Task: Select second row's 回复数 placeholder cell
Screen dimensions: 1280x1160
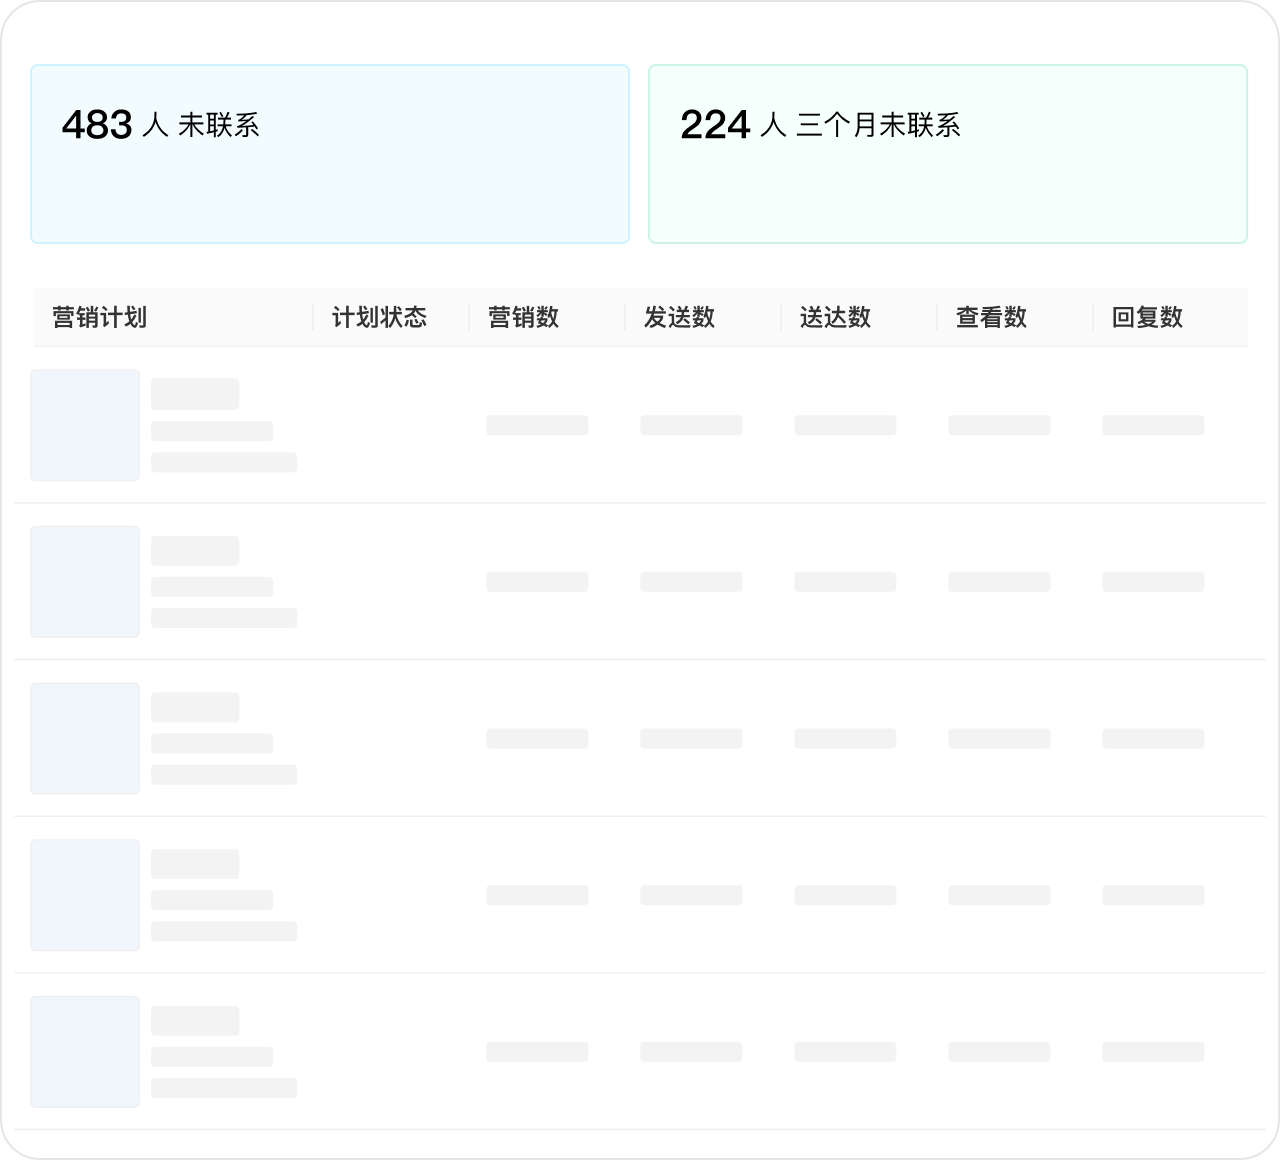Action: [x=1153, y=582]
